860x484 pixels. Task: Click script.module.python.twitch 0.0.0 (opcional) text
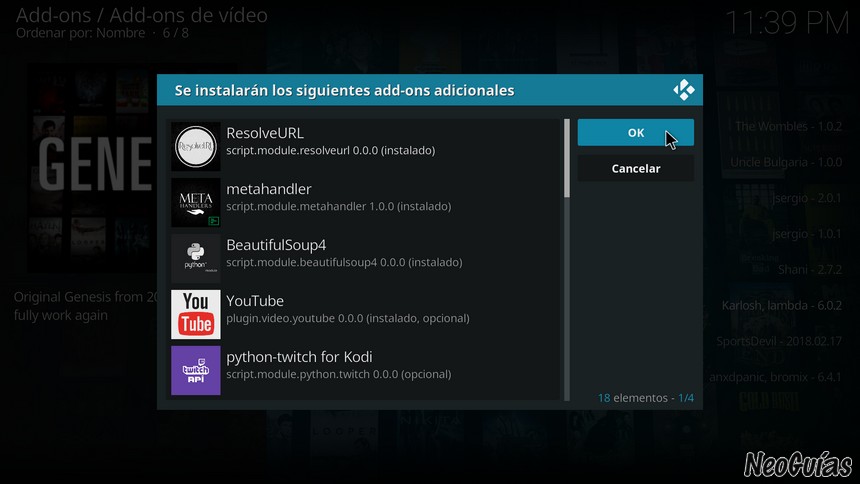[x=339, y=374]
